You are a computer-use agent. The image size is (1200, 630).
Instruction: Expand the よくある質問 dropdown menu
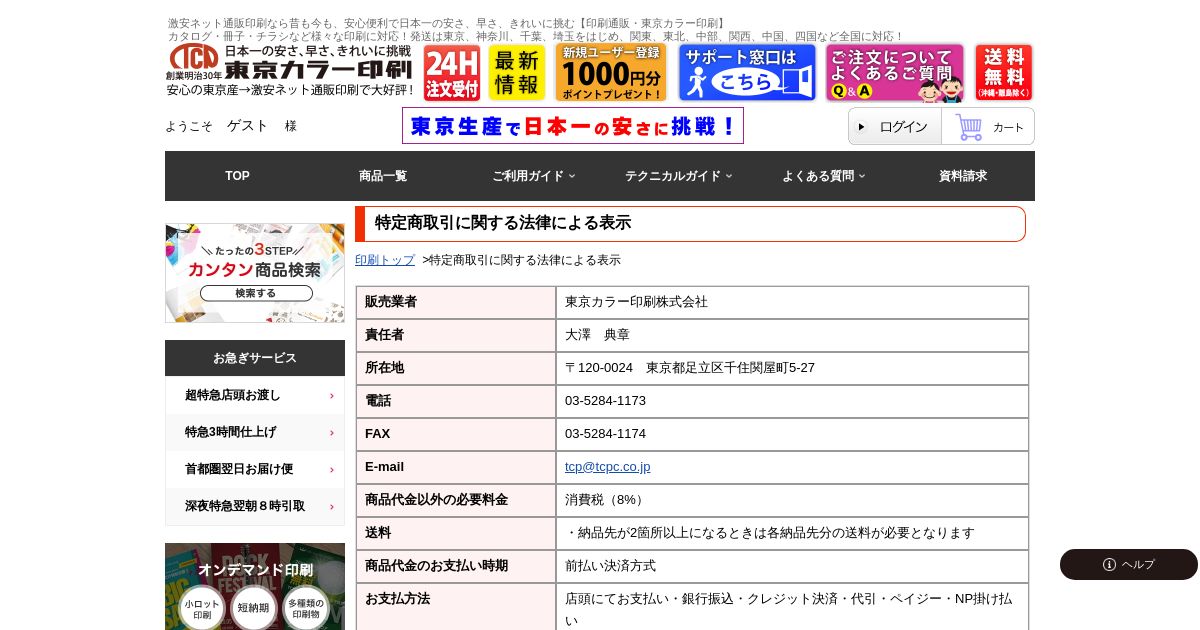click(823, 176)
